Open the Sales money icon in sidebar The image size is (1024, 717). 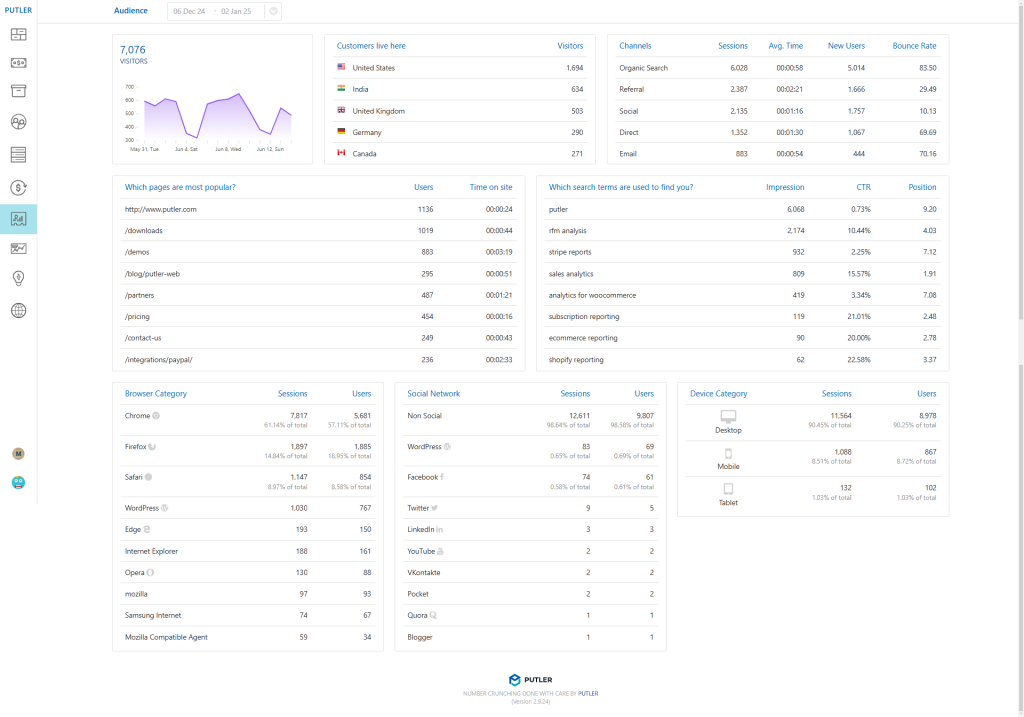pos(18,62)
